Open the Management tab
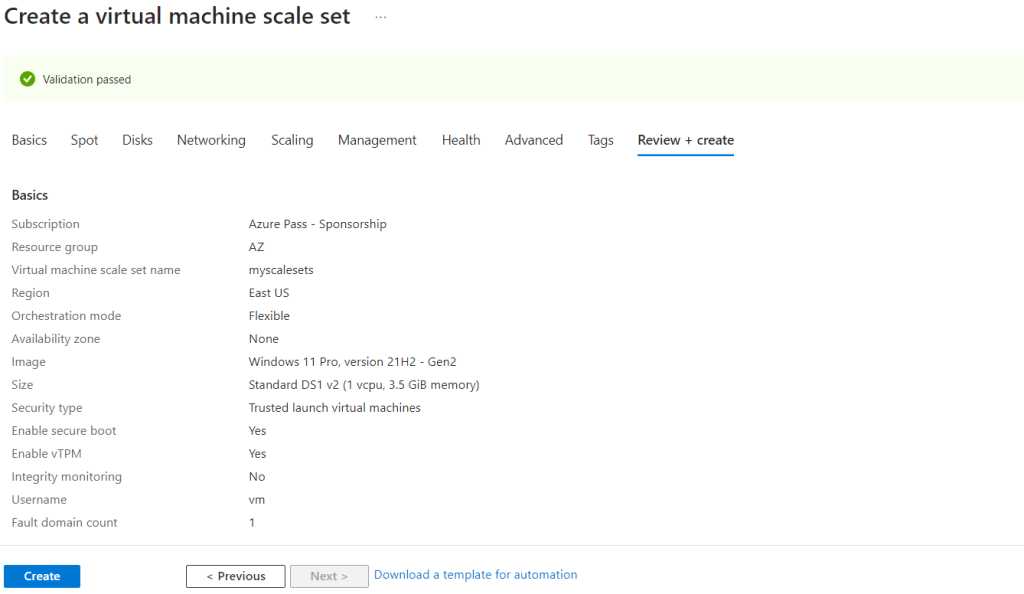 click(377, 140)
